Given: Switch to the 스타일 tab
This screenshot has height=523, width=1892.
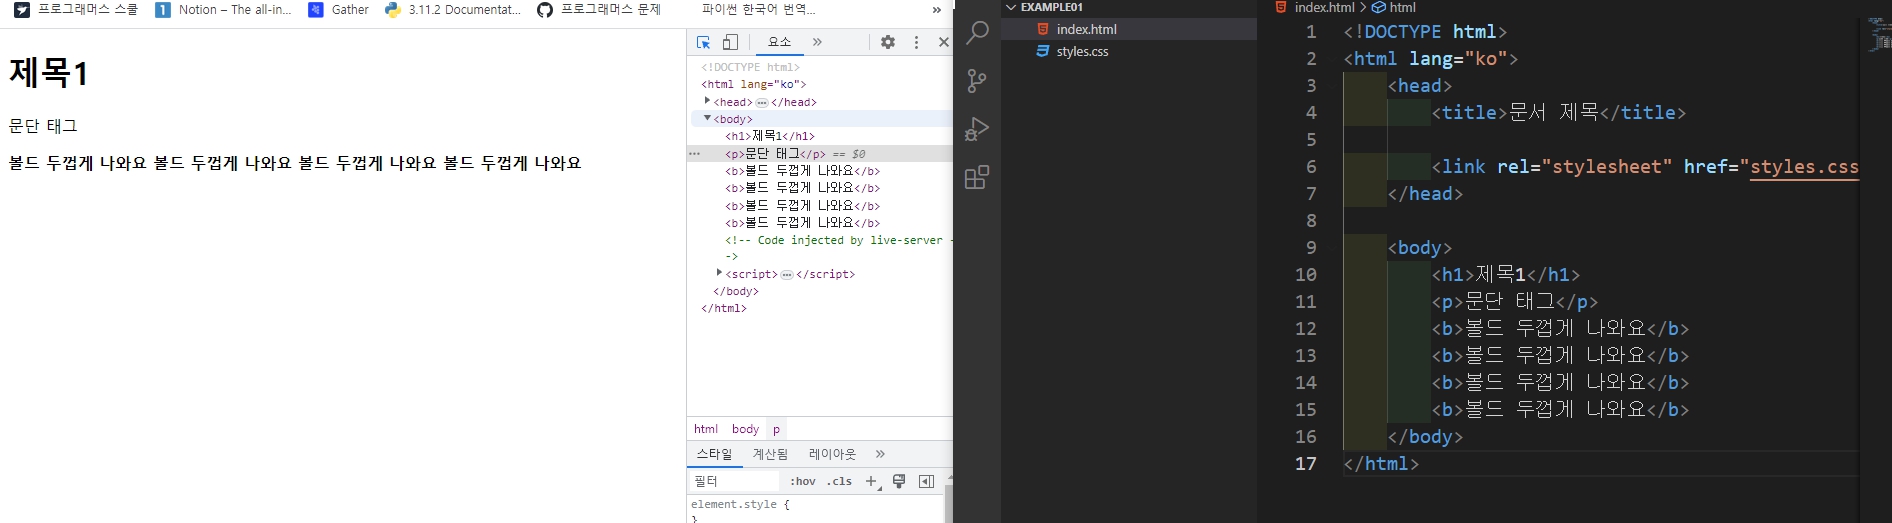Looking at the screenshot, I should click(714, 454).
